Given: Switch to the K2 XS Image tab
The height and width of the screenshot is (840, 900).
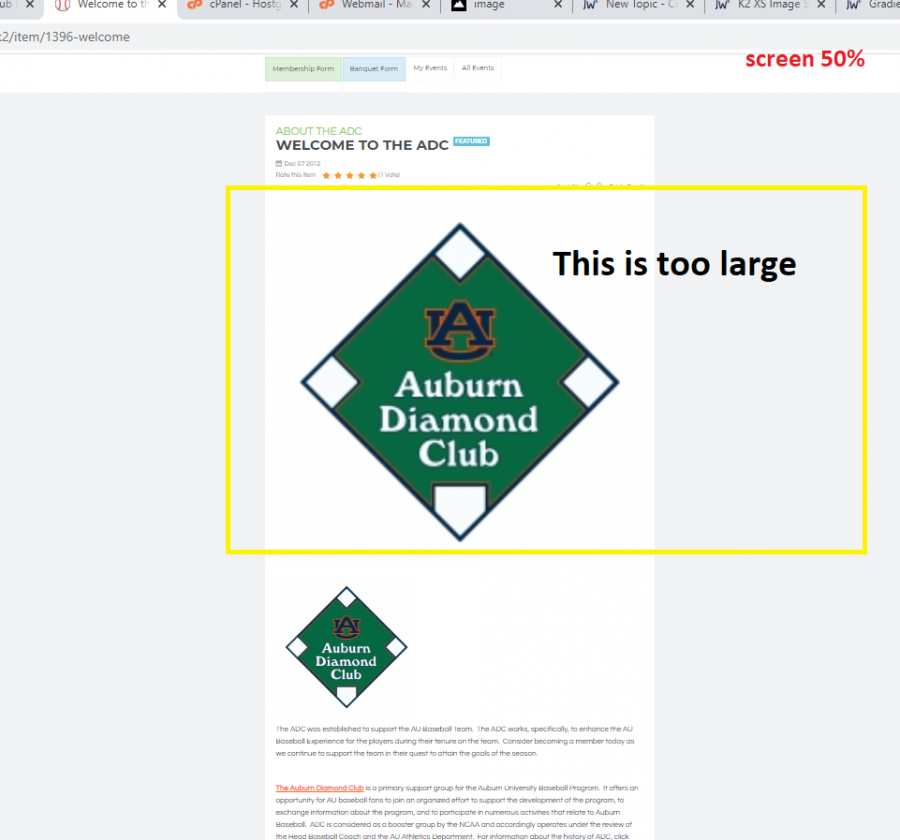Looking at the screenshot, I should [771, 5].
